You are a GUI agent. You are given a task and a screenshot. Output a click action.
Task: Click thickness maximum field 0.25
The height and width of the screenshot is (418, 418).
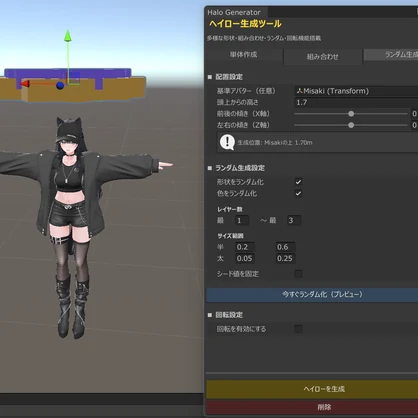pos(286,258)
